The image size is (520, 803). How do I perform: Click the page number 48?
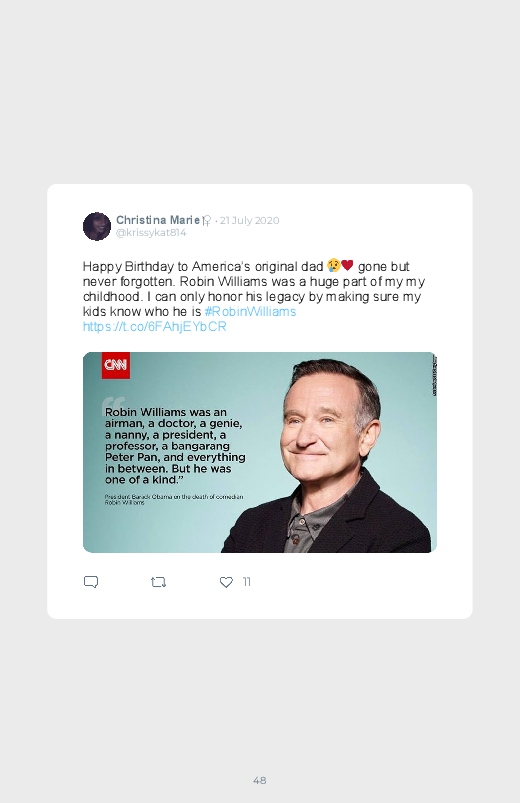pyautogui.click(x=260, y=780)
